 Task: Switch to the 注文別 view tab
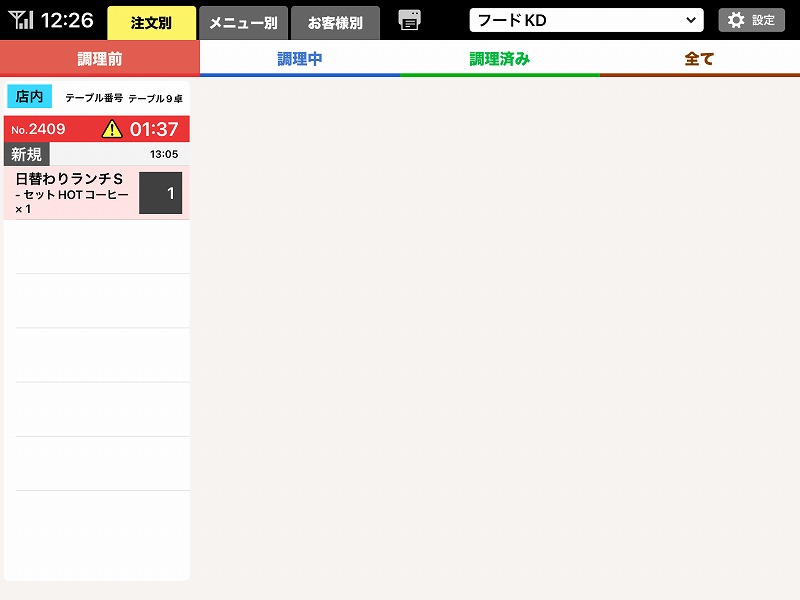pos(151,22)
